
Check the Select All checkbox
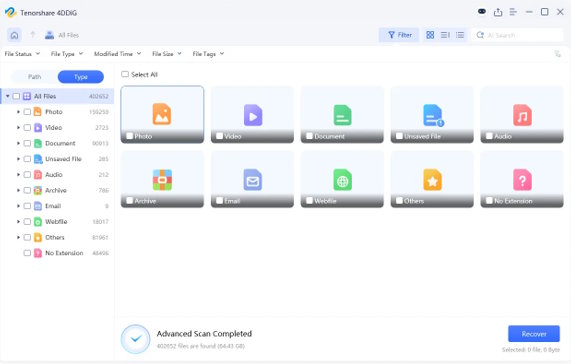pos(125,74)
